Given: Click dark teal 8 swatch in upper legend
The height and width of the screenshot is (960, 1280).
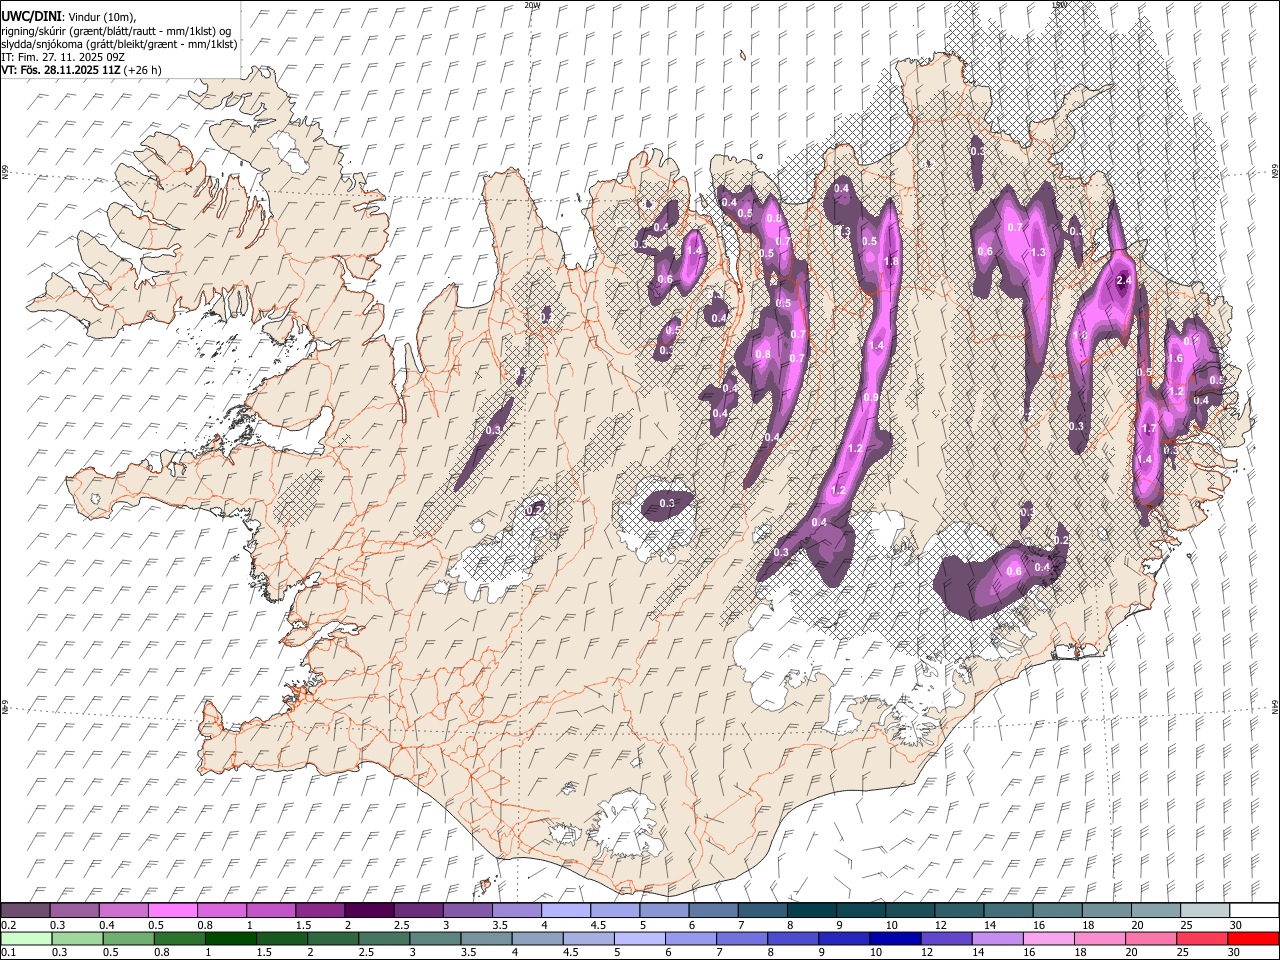Looking at the screenshot, I should (x=811, y=910).
